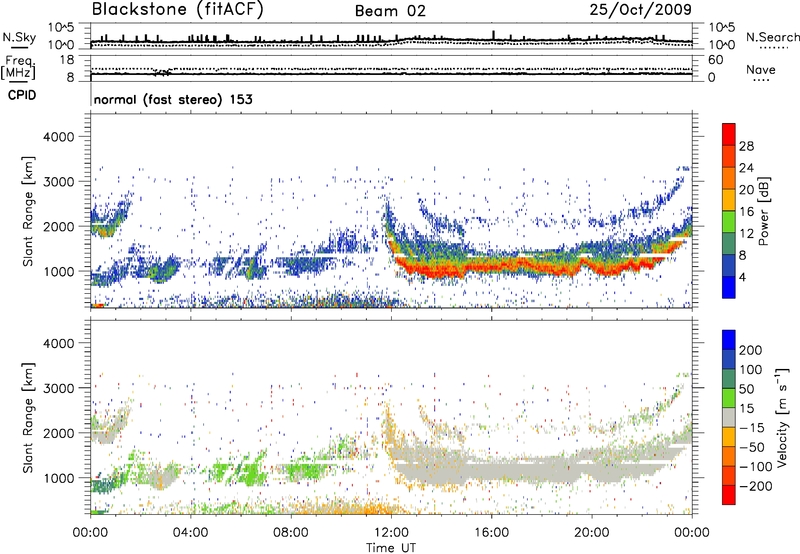Click the date '25/Oct/2009'

[x=641, y=9]
